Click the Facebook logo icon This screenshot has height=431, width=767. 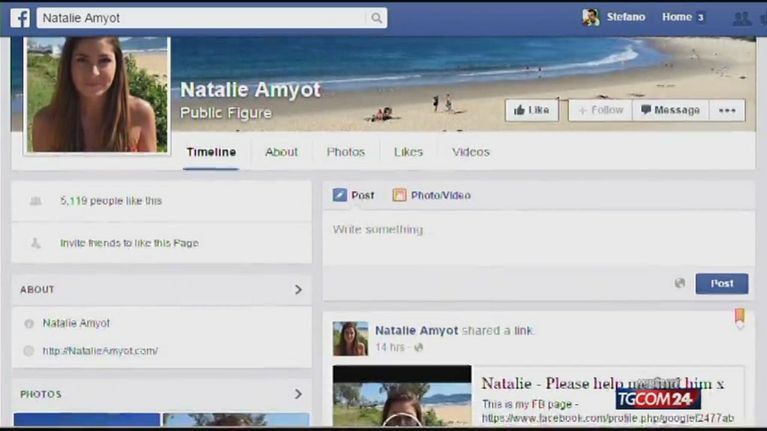(x=20, y=17)
